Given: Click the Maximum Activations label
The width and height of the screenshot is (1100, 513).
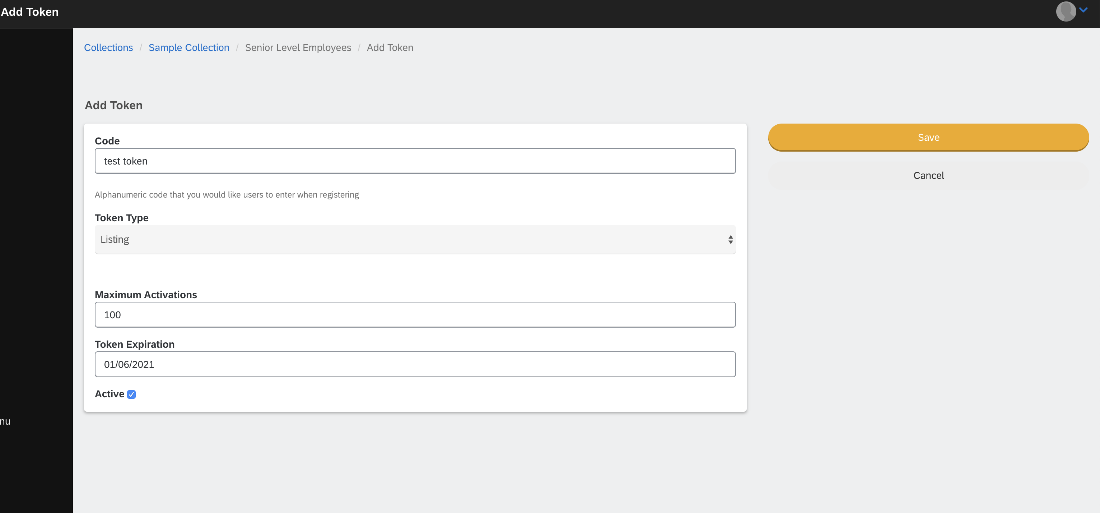Looking at the screenshot, I should (146, 295).
